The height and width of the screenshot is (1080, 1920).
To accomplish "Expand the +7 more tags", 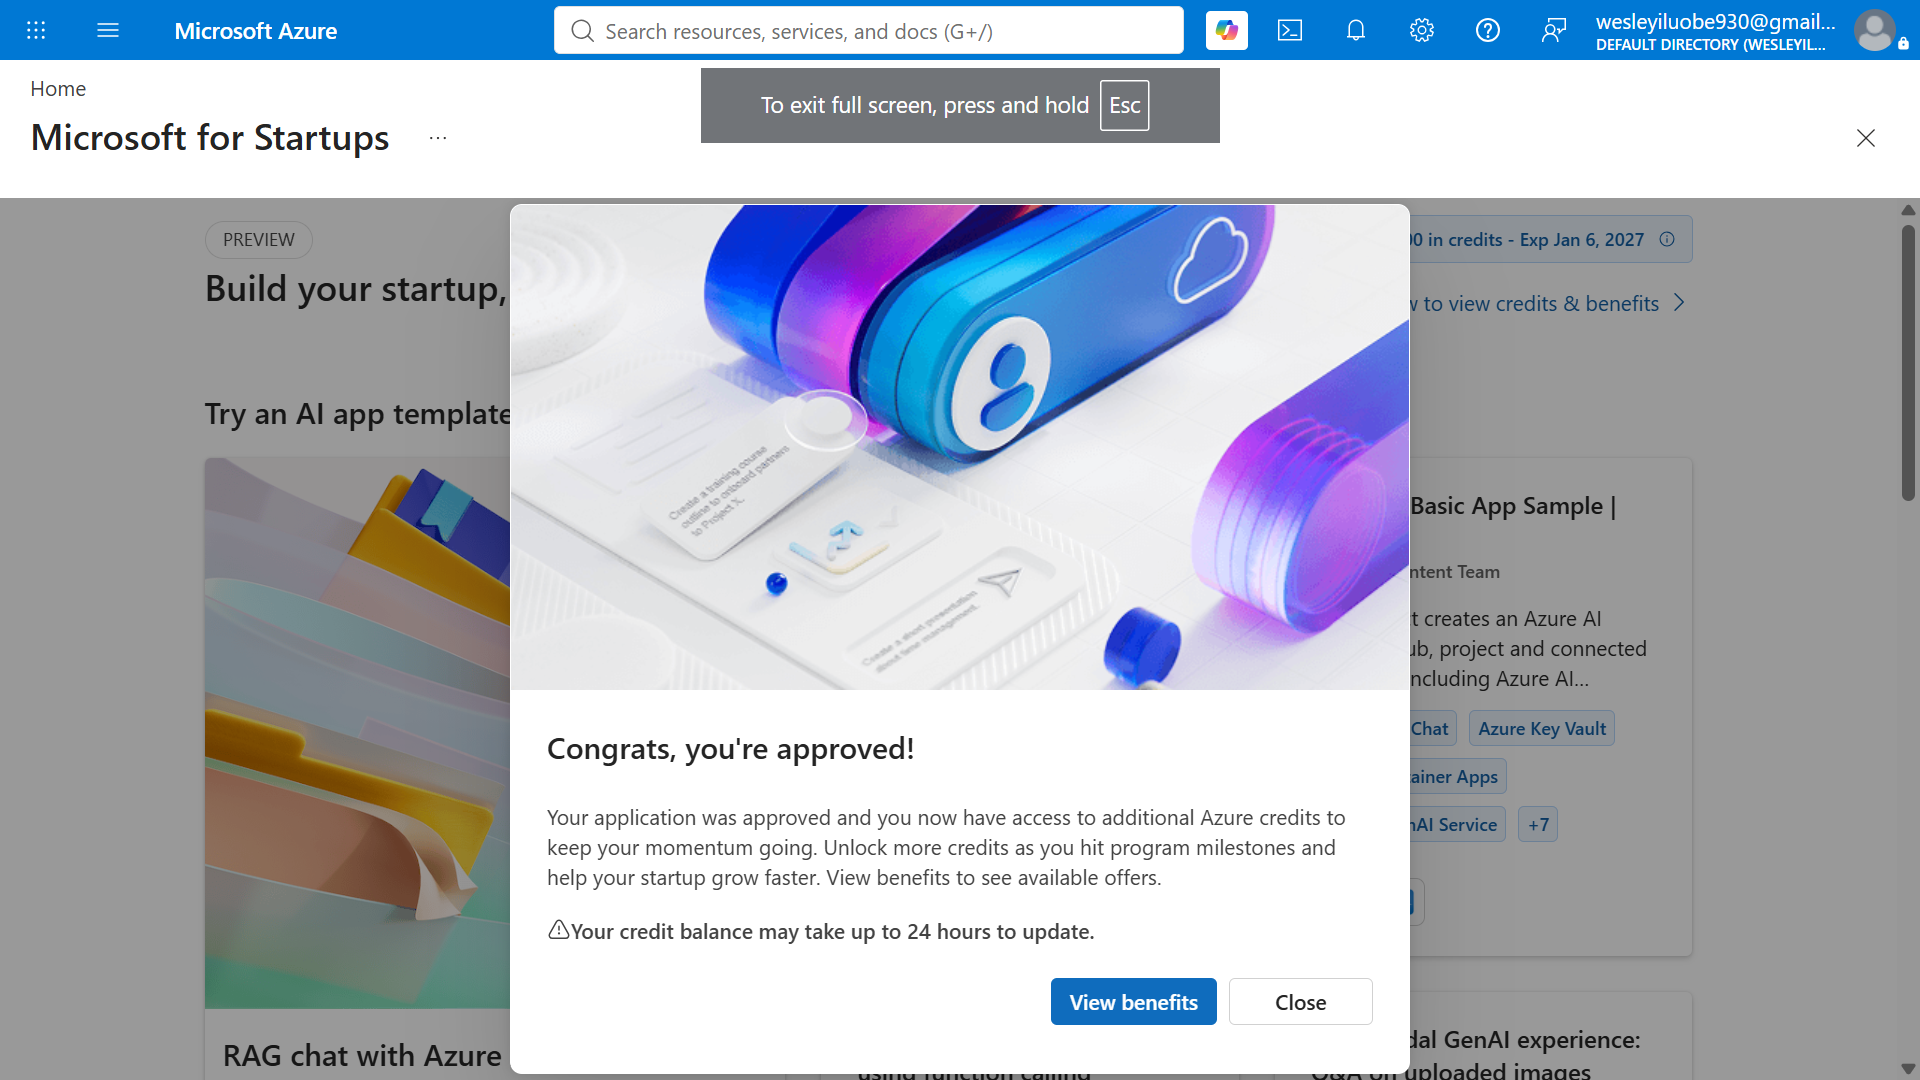I will point(1538,825).
